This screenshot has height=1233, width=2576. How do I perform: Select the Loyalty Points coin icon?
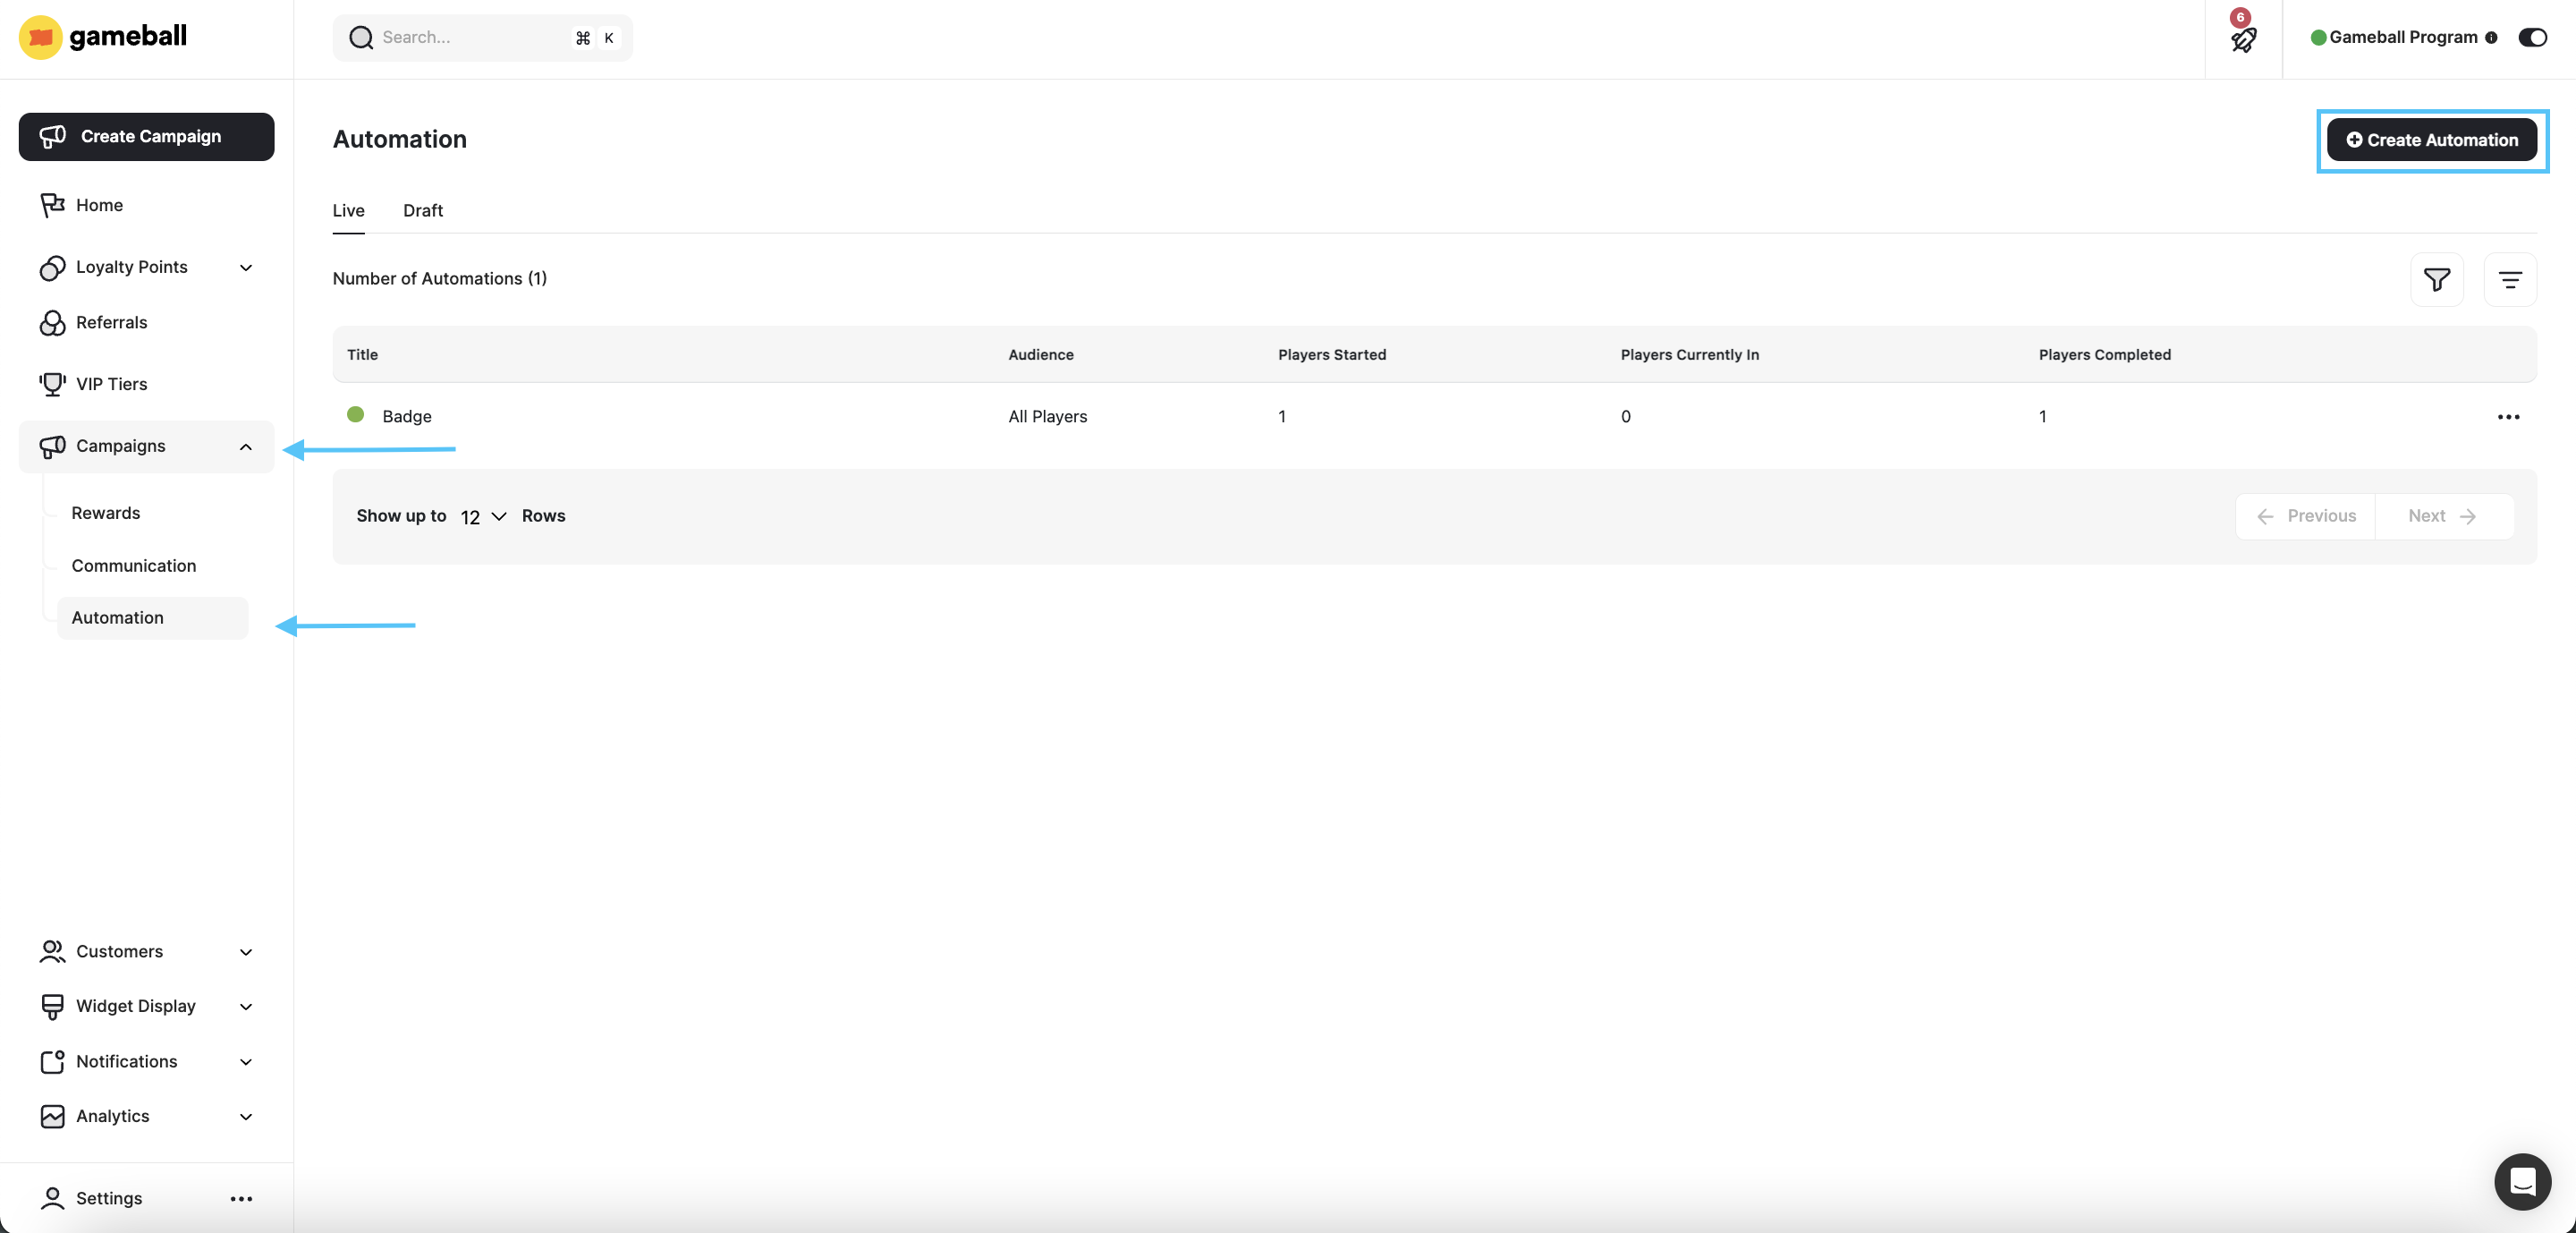point(52,267)
